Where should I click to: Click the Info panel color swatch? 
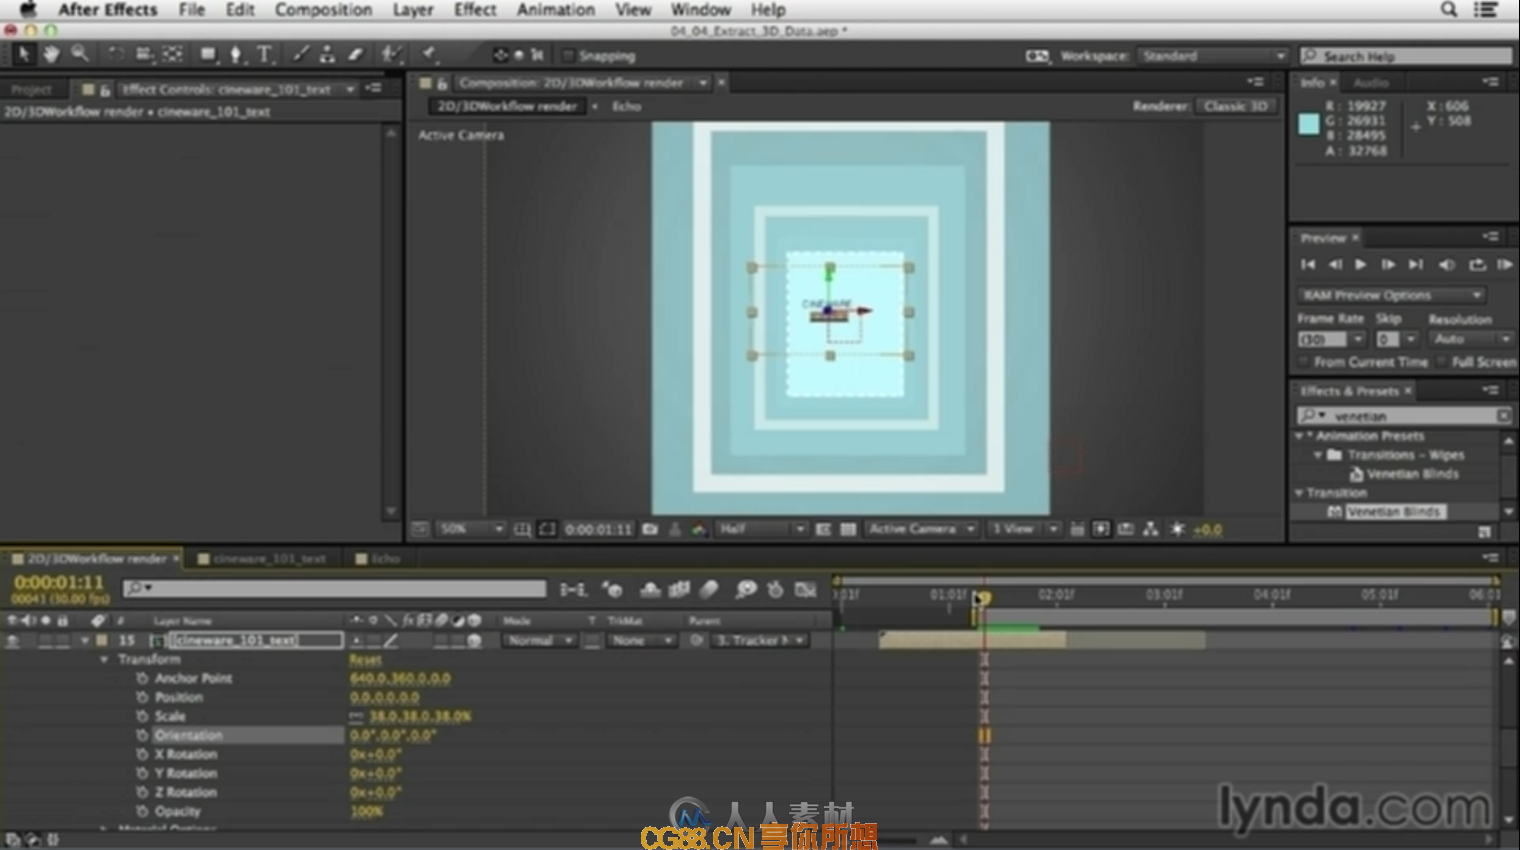click(1309, 124)
